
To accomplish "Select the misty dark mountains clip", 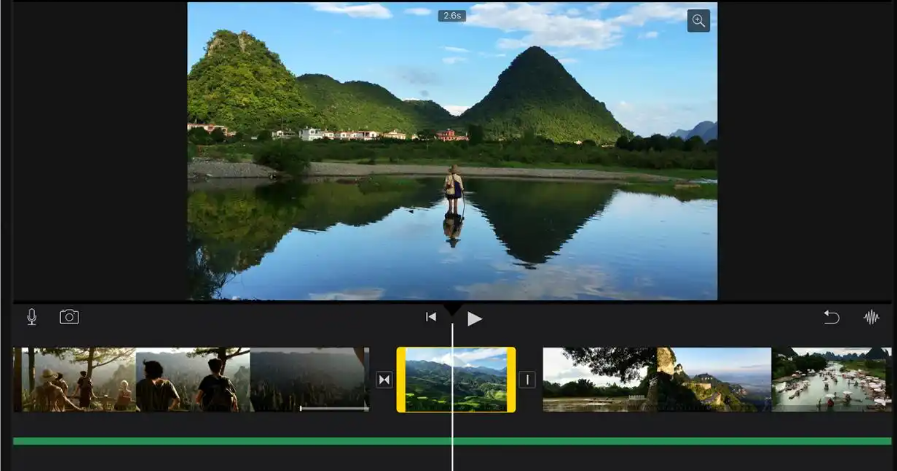I will 309,379.
